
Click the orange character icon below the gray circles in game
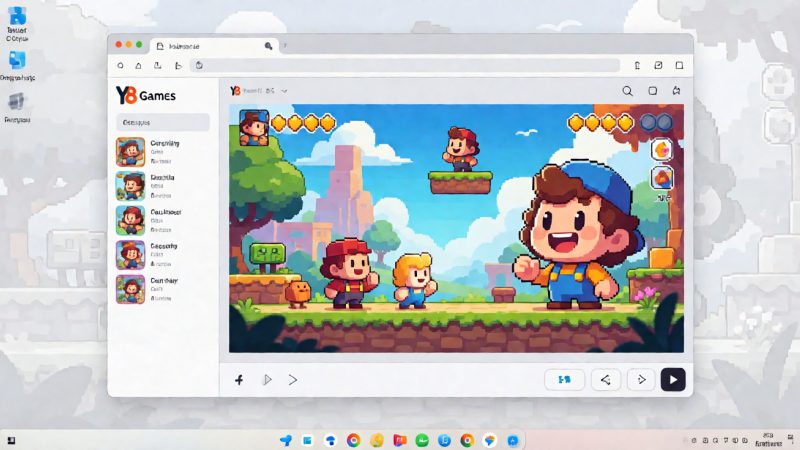pos(662,149)
